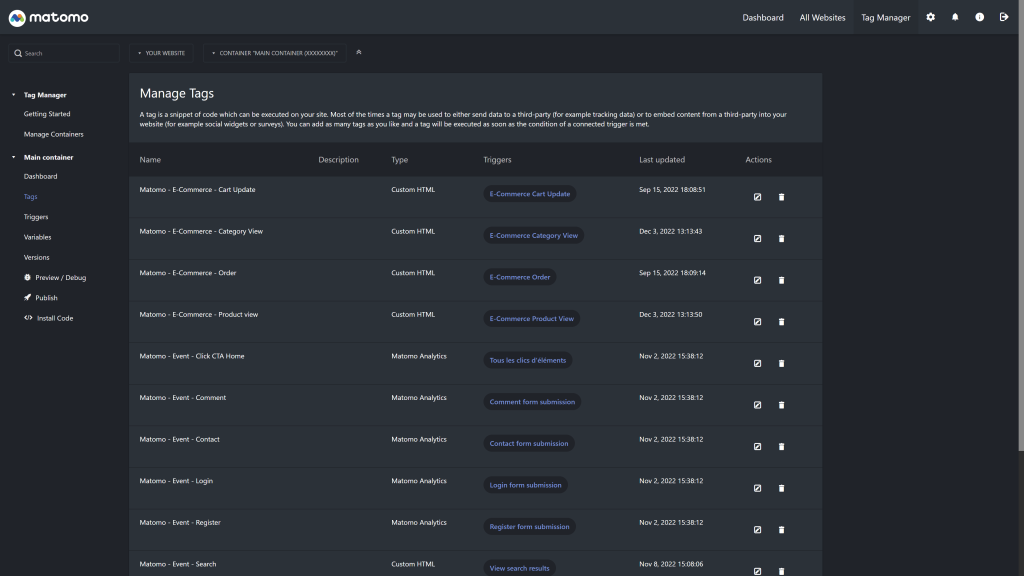Edit the E-Commerce - Order tag
The image size is (1024, 576).
coord(758,280)
